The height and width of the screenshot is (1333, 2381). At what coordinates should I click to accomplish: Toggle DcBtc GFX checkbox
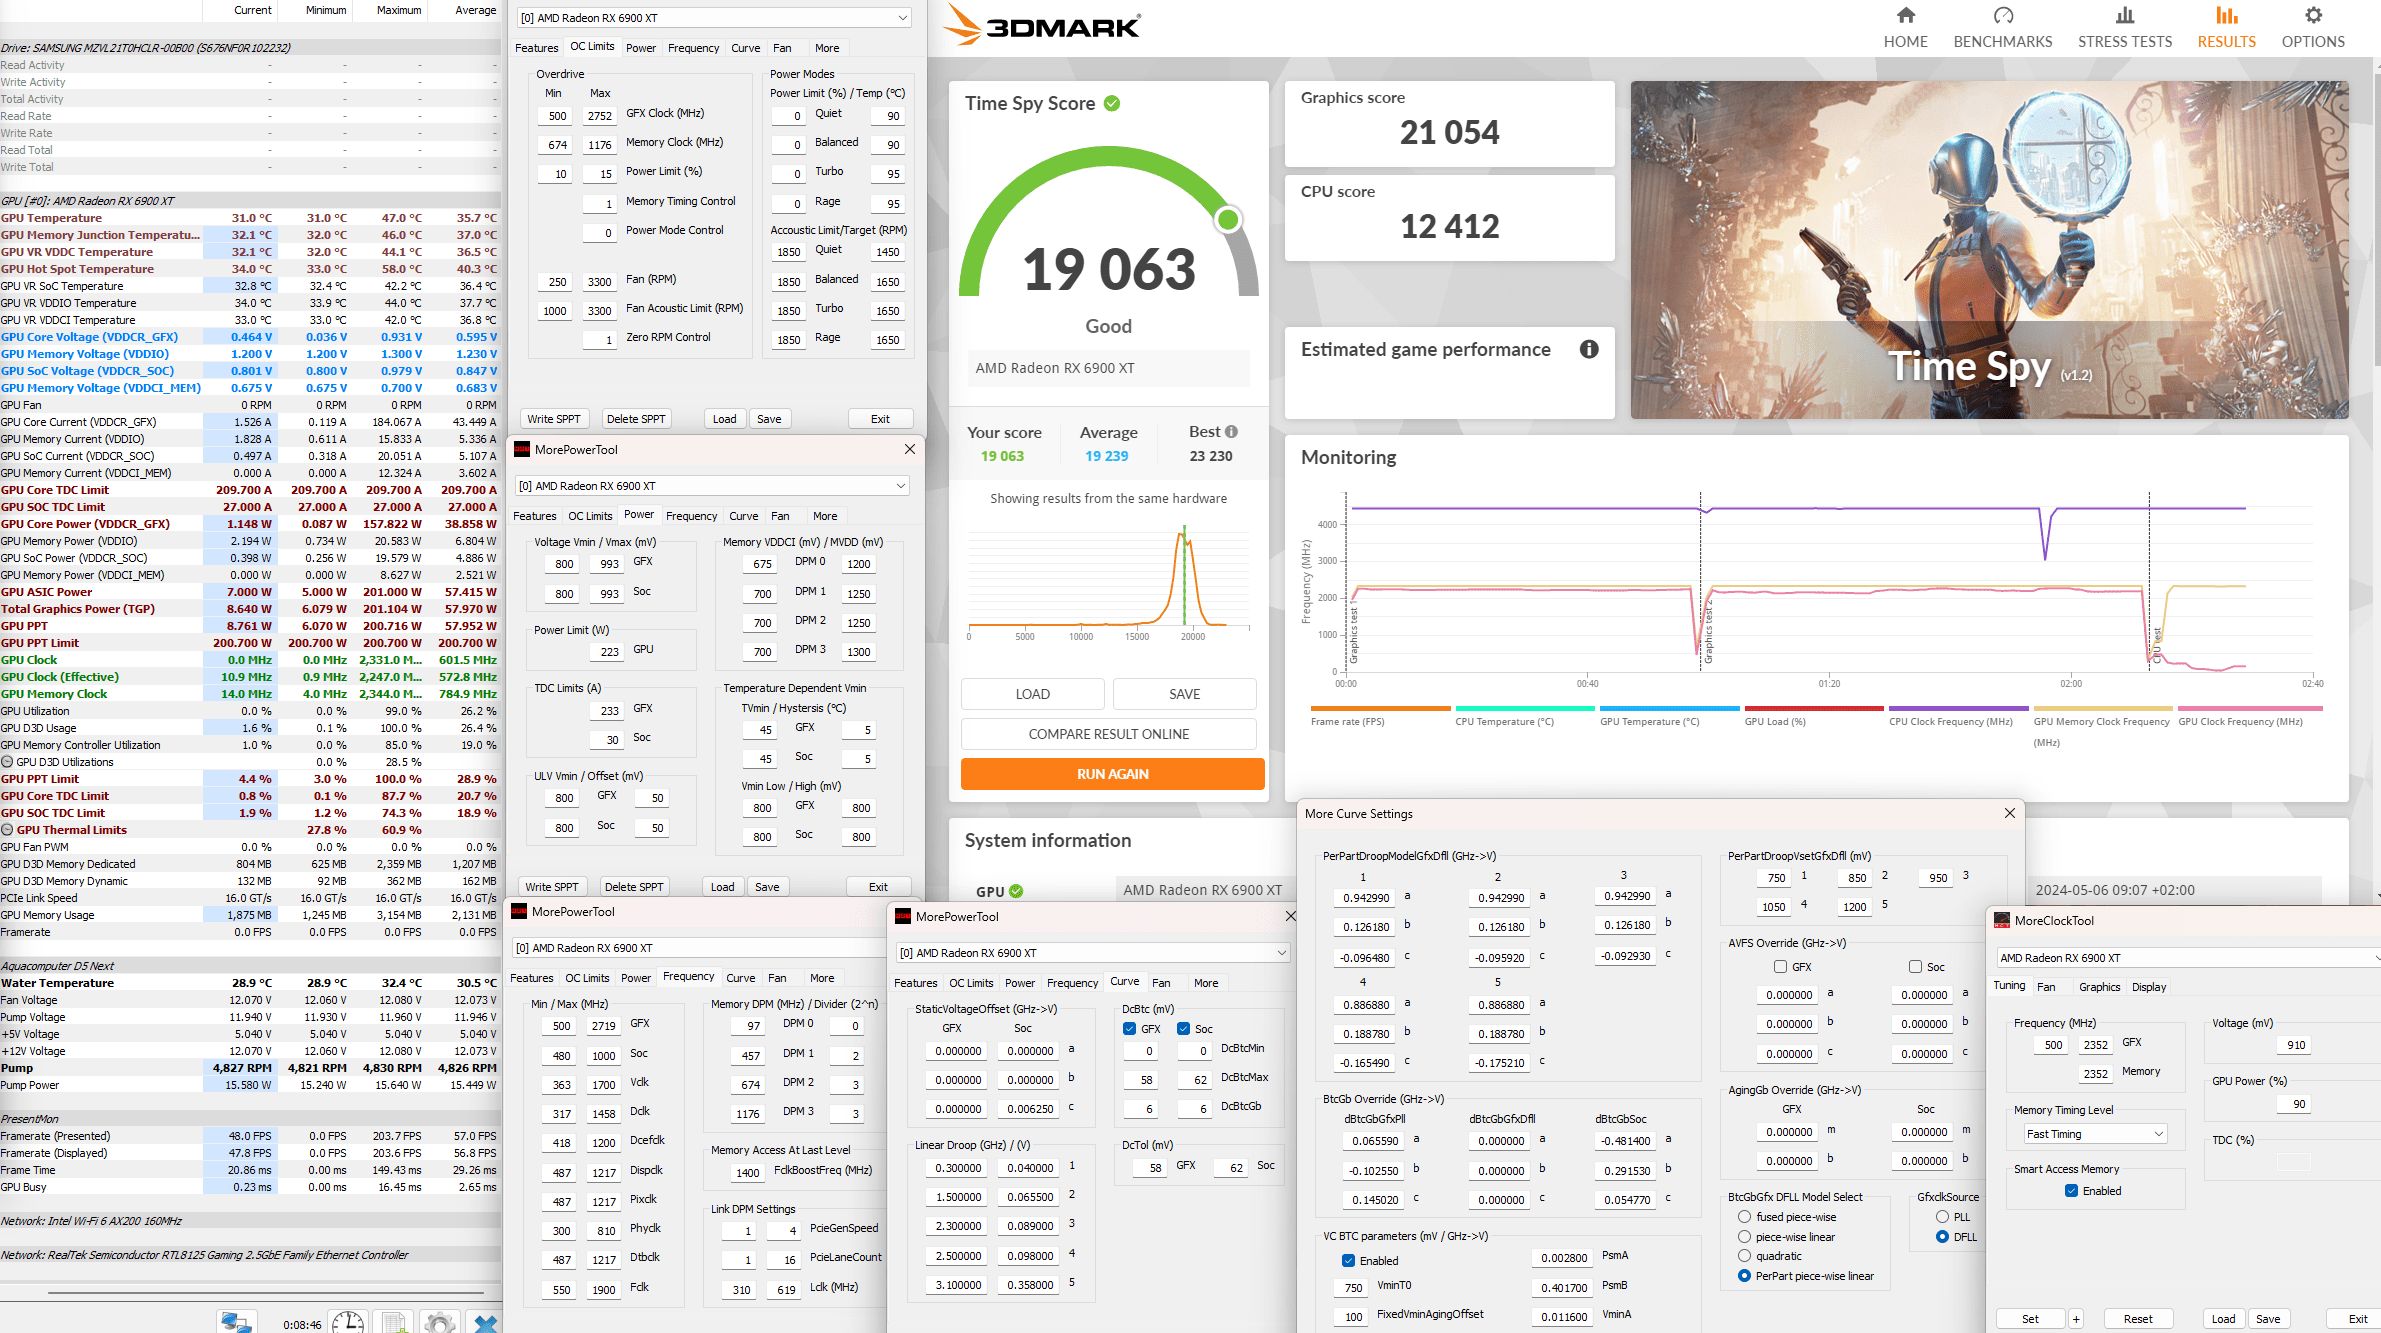tap(1129, 1029)
